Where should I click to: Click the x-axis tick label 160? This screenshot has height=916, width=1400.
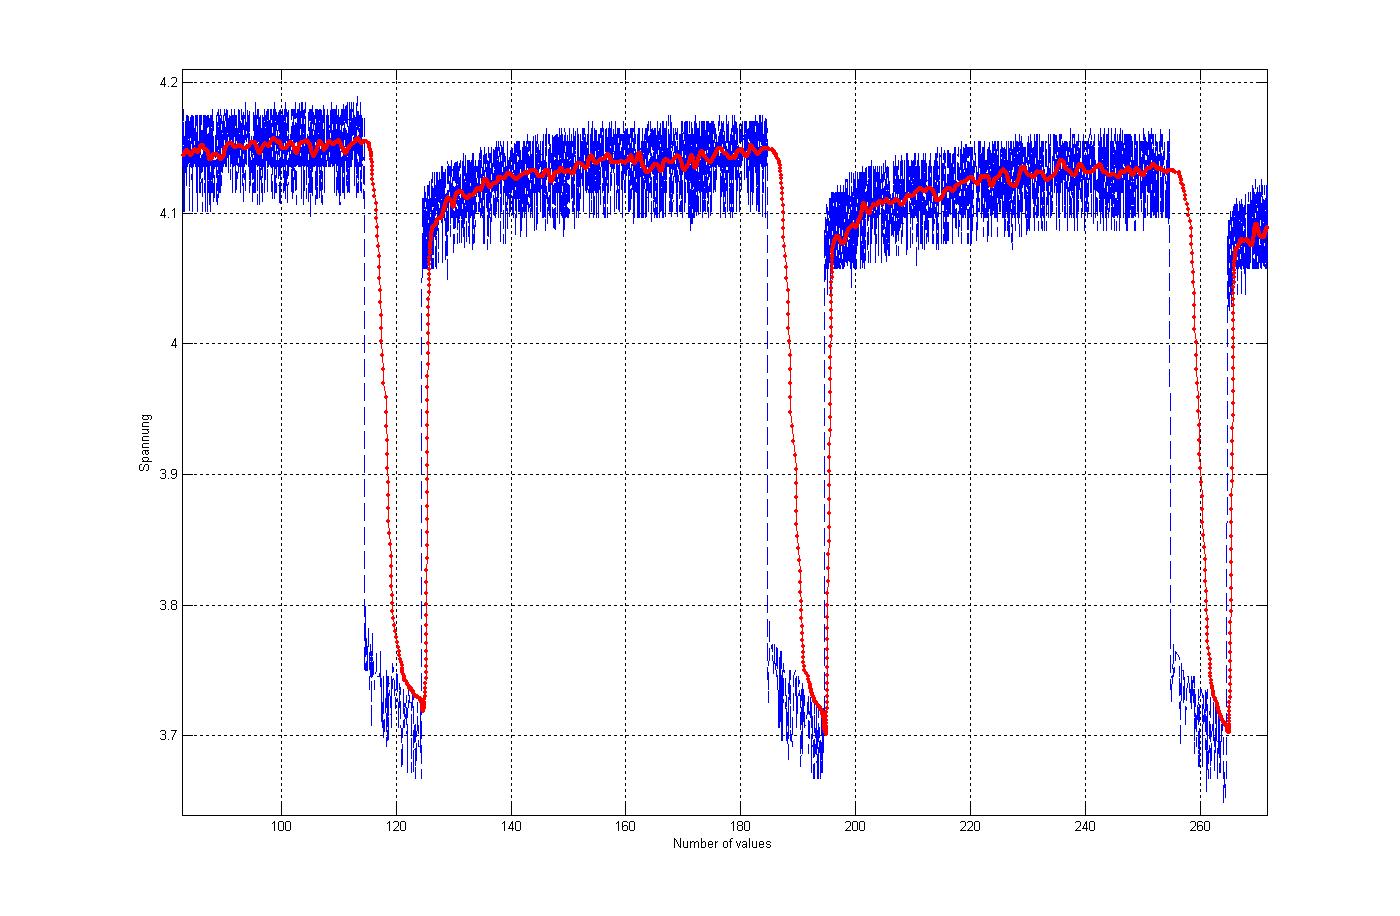pyautogui.click(x=625, y=826)
